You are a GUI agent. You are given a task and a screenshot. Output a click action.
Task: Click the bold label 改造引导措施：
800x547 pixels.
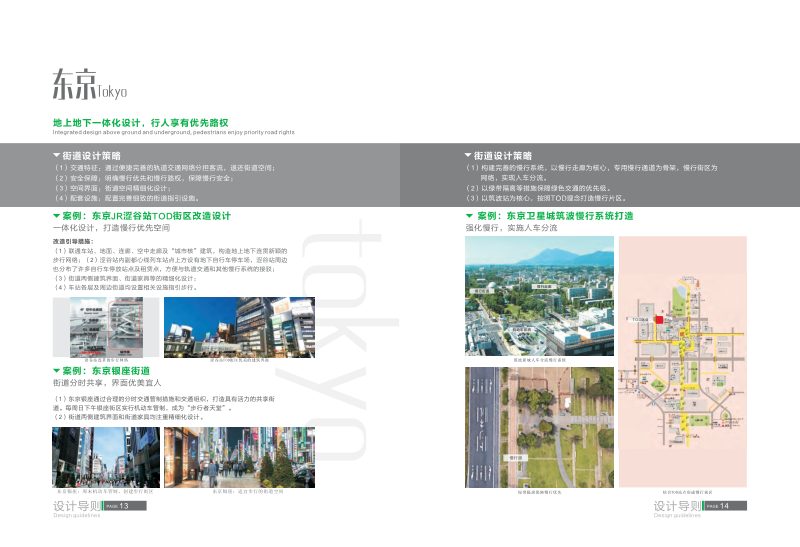(x=73, y=241)
